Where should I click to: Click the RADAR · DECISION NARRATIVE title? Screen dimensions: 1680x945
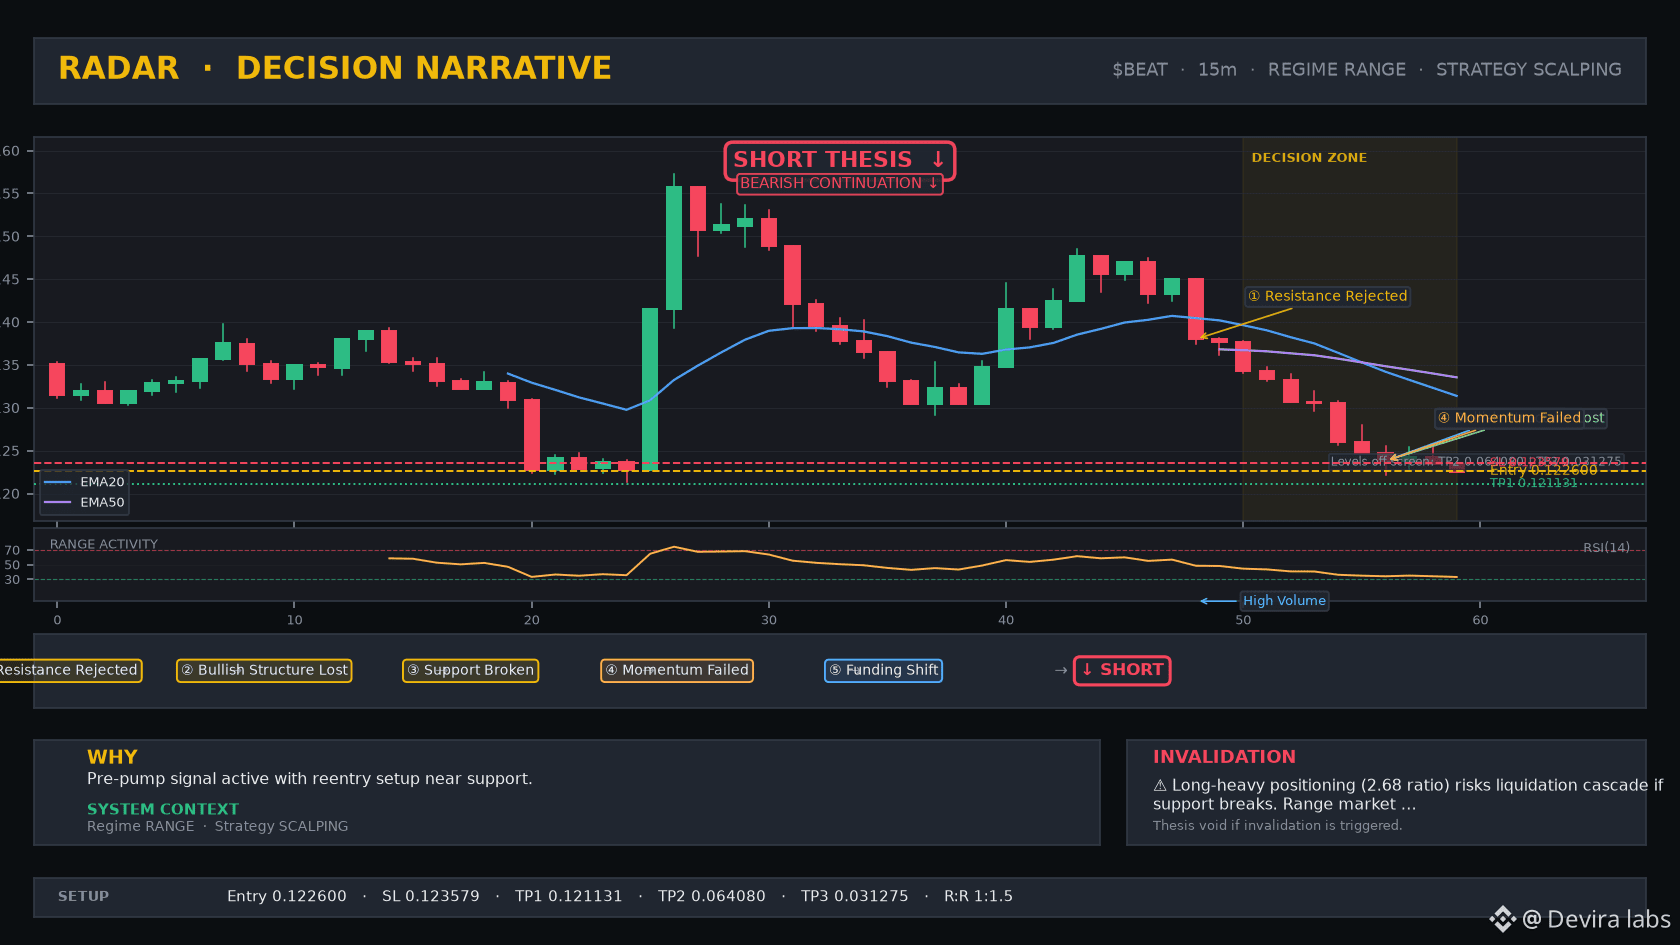335,68
